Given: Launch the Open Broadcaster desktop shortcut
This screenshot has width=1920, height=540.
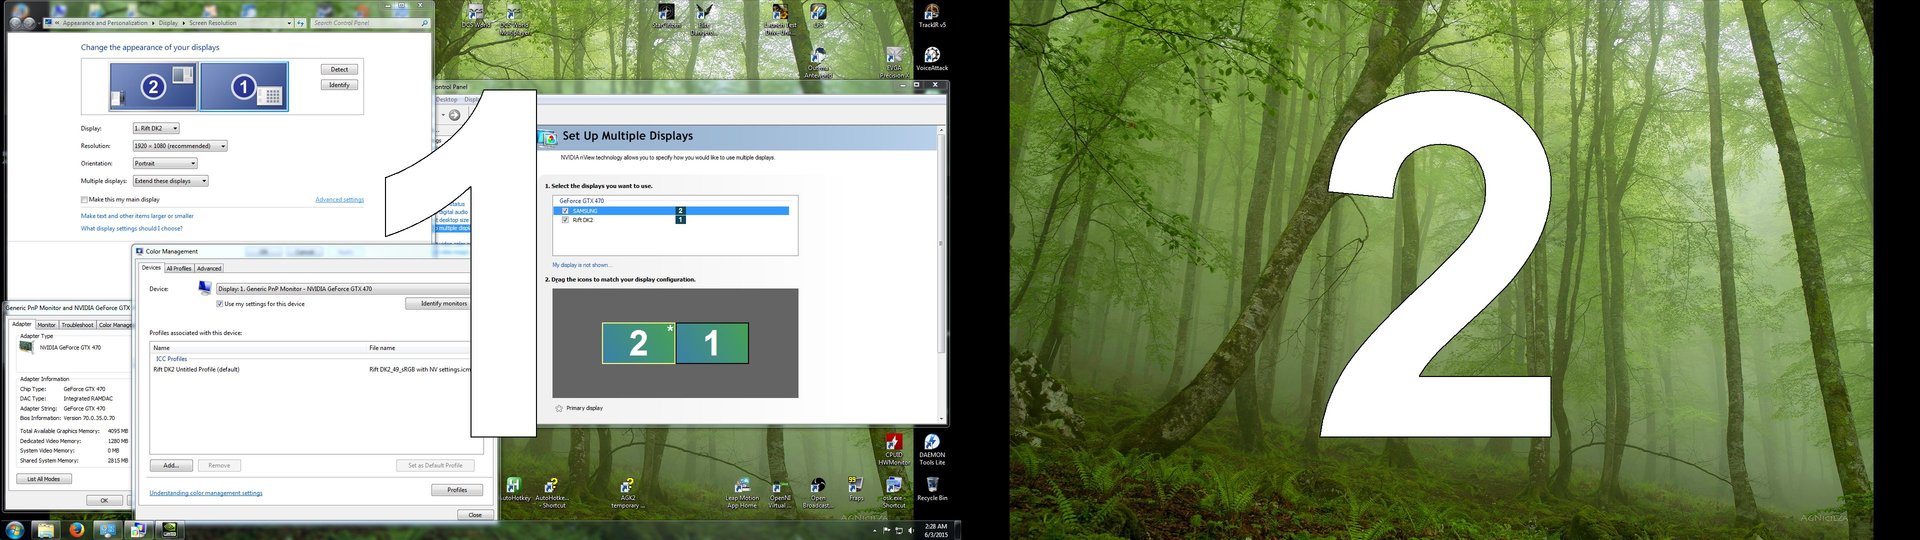Looking at the screenshot, I should (818, 492).
